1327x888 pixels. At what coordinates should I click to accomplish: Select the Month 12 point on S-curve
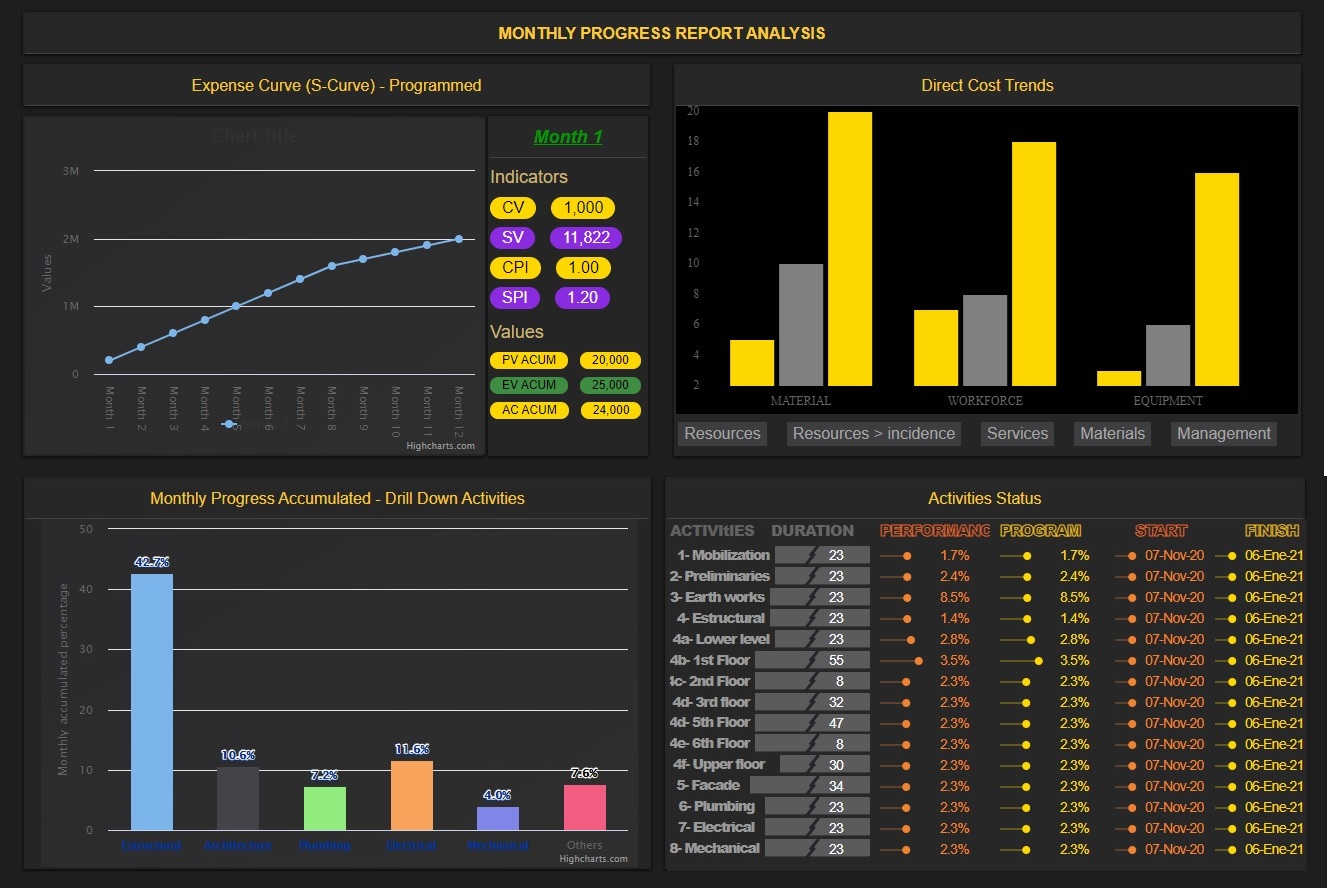[x=459, y=239]
